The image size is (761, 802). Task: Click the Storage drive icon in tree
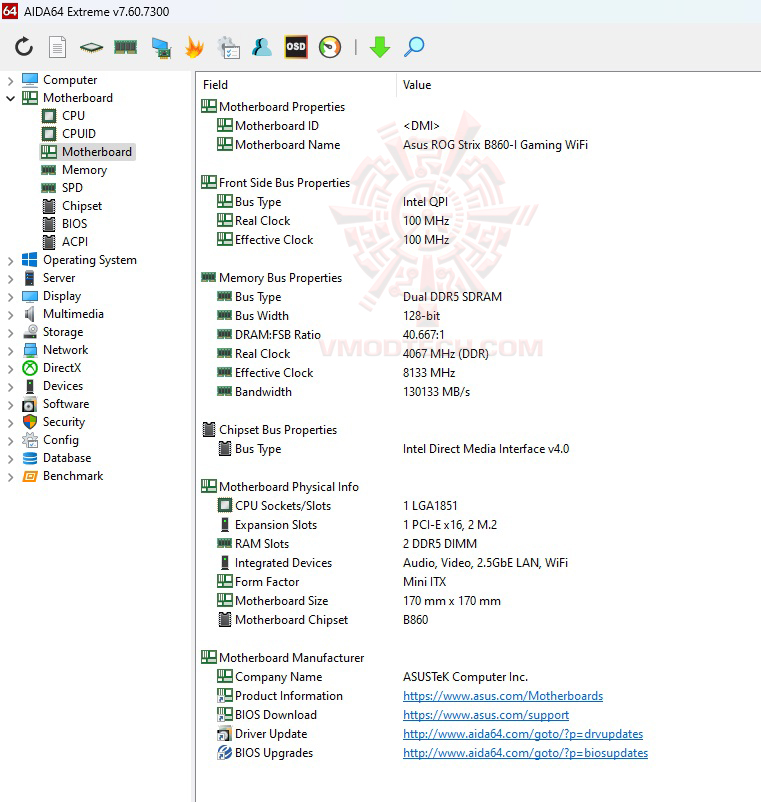tap(30, 332)
